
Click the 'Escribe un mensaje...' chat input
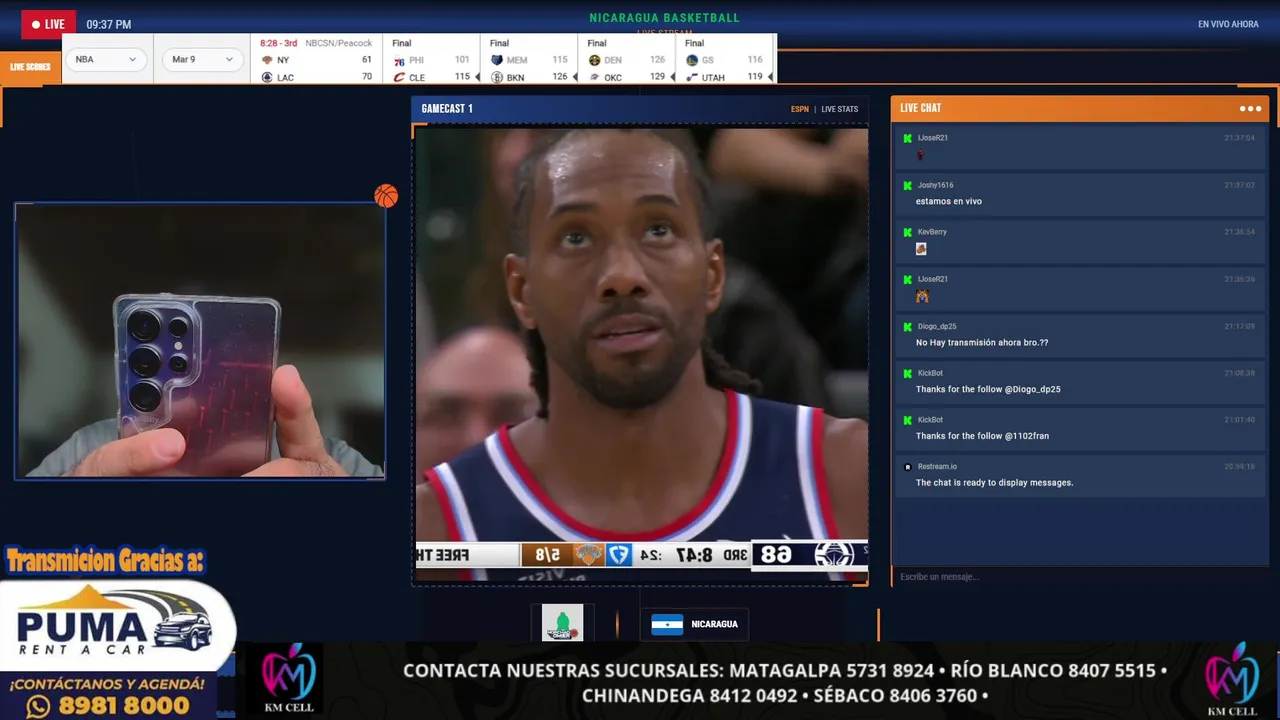pyautogui.click(x=1080, y=577)
